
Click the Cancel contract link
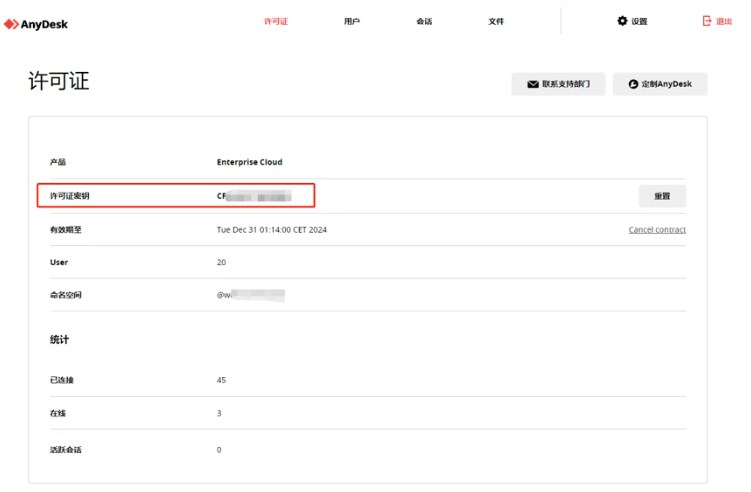[657, 230]
